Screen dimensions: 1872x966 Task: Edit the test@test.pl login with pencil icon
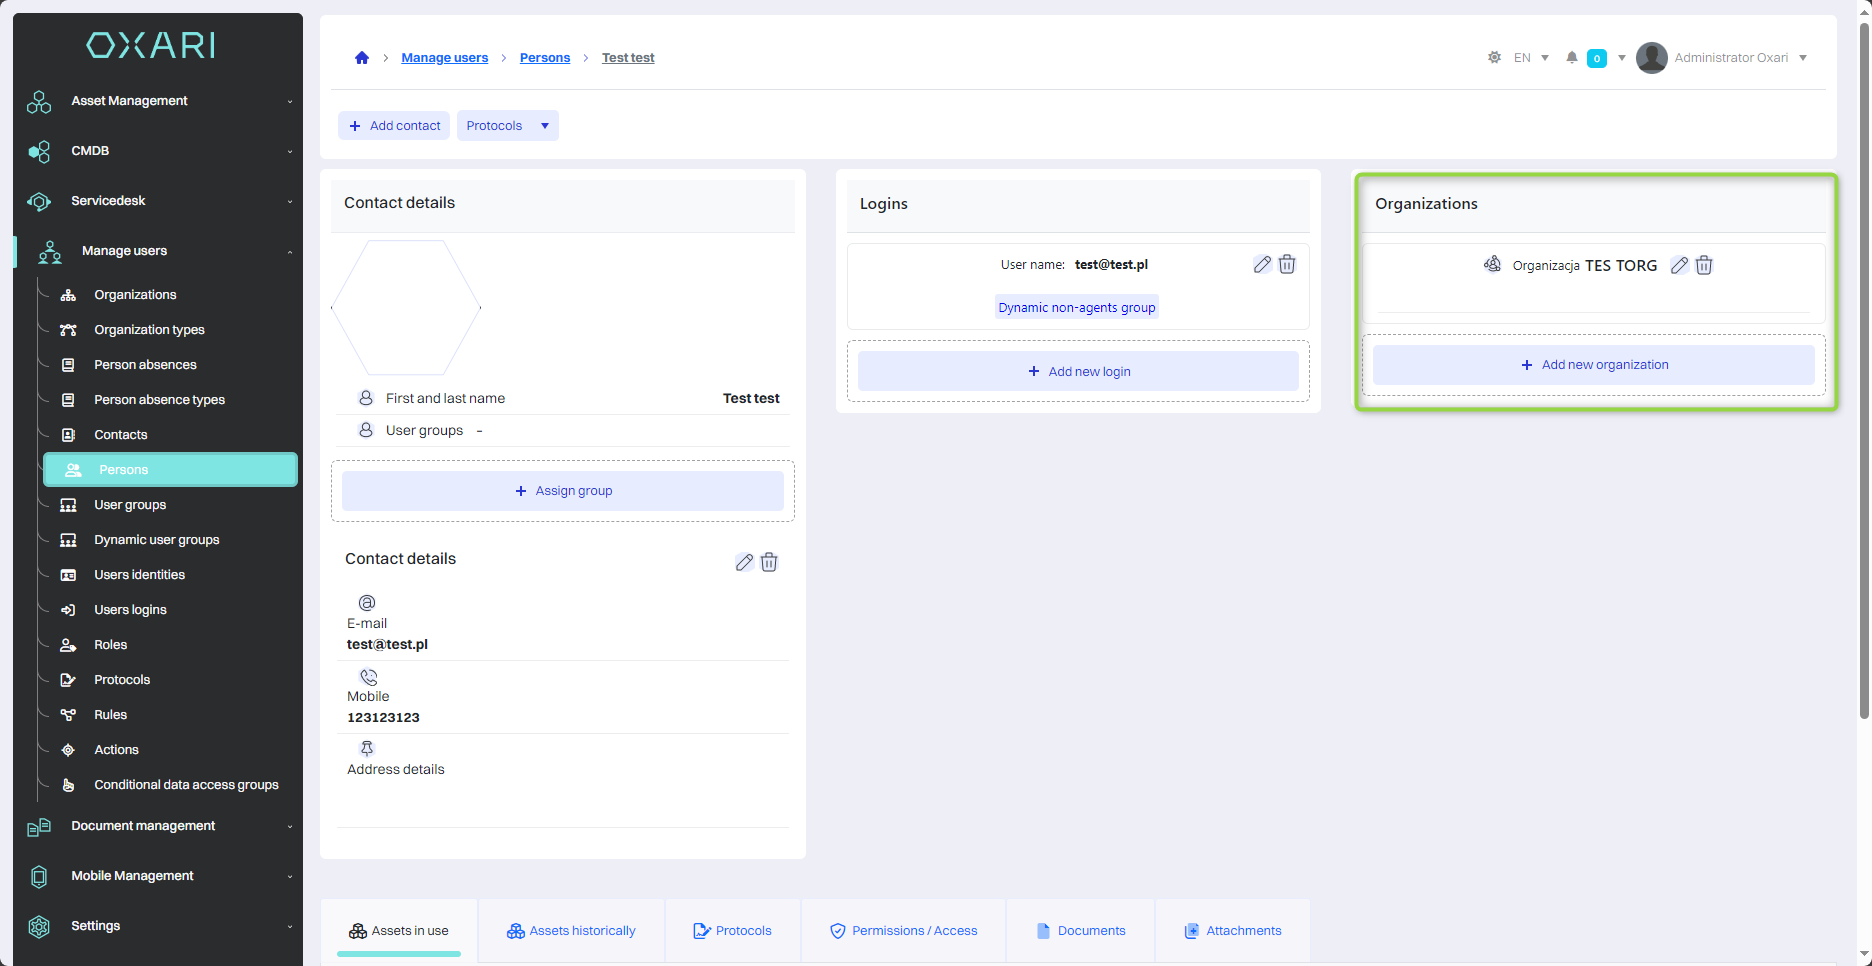point(1262,265)
